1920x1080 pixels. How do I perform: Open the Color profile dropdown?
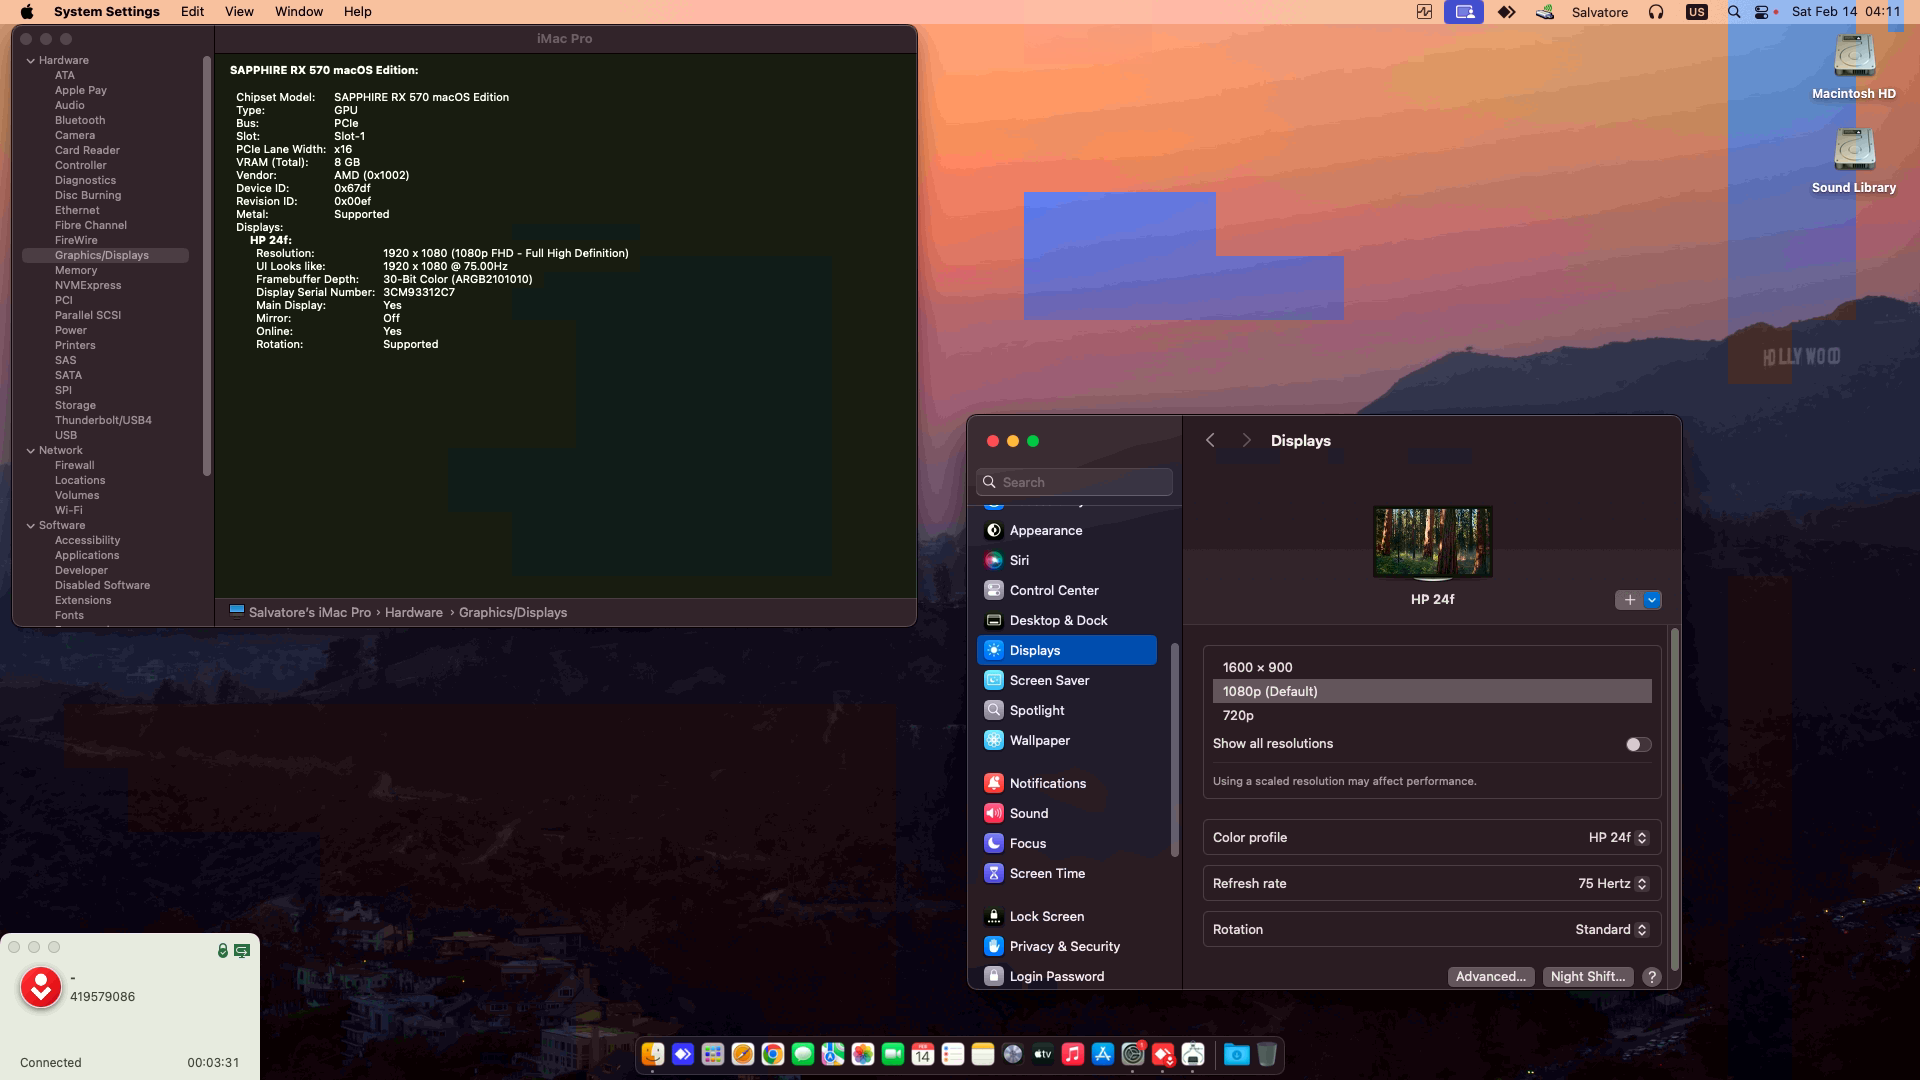1618,838
